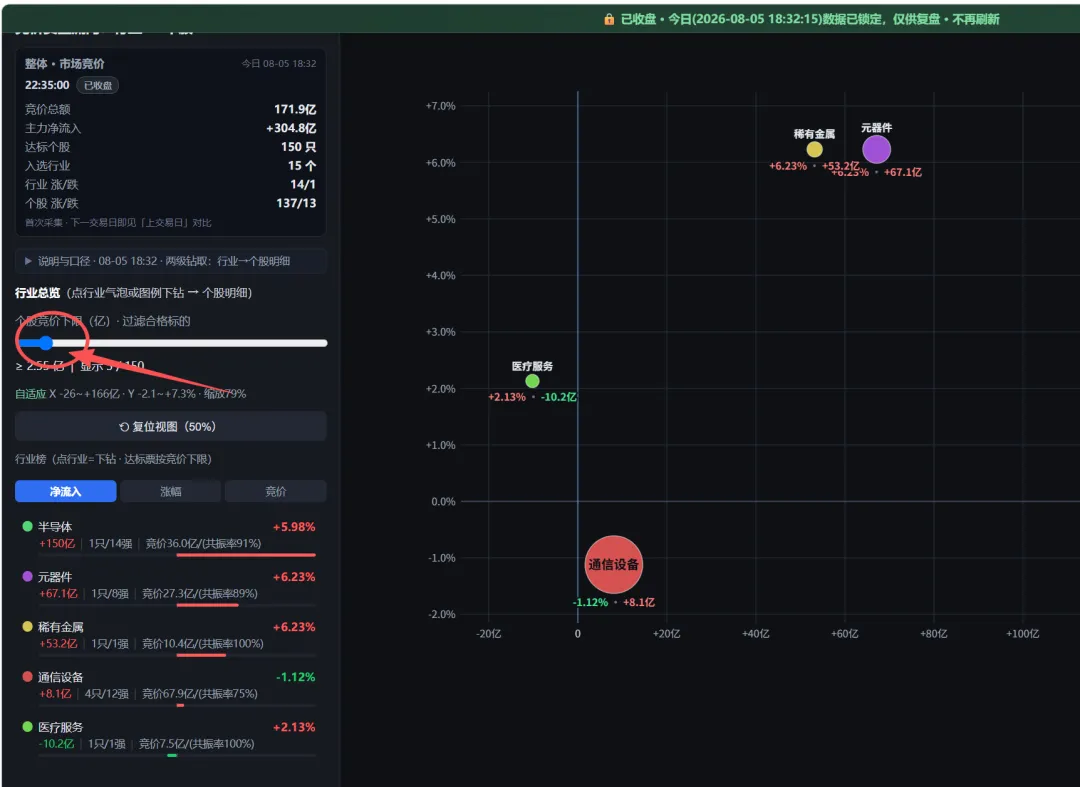The image size is (1080, 787).
Task: Open the 半导体 industry row name
Action: tap(55, 527)
